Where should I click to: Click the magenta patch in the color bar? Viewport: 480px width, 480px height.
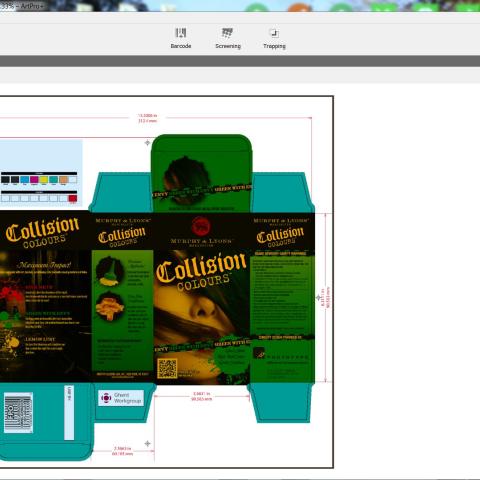(34, 180)
